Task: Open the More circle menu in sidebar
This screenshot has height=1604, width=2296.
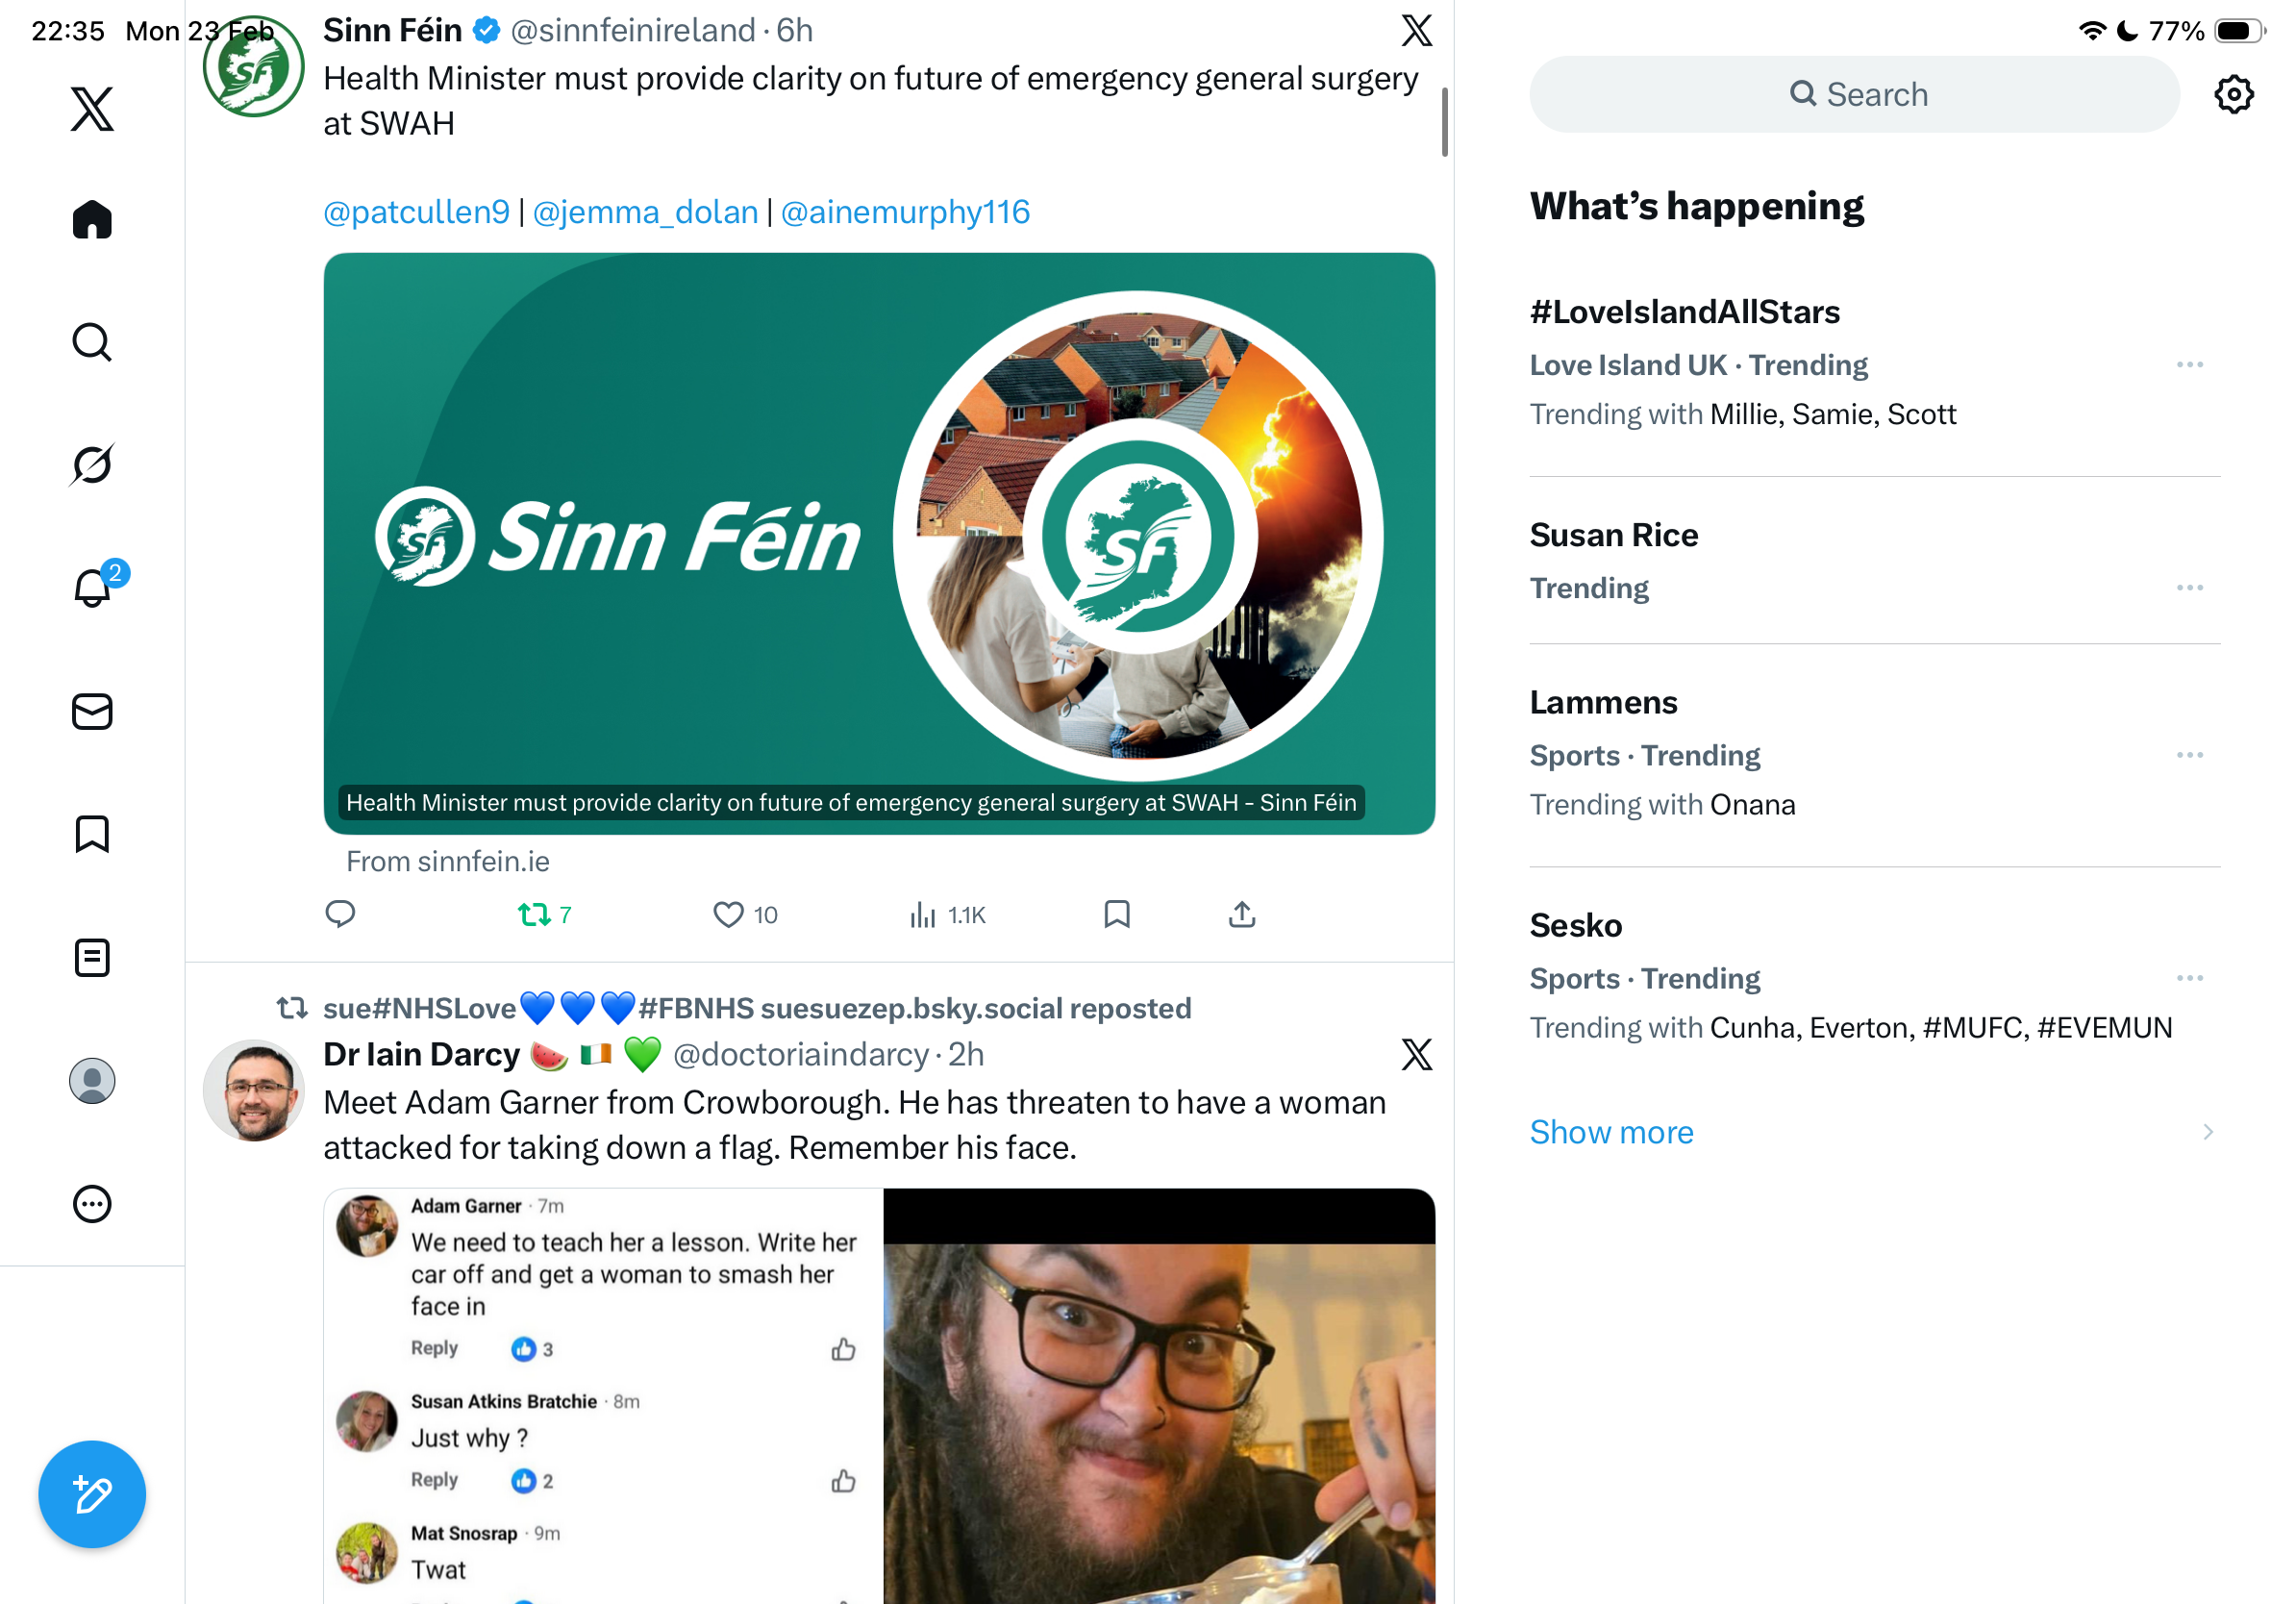Action: coord(92,1203)
